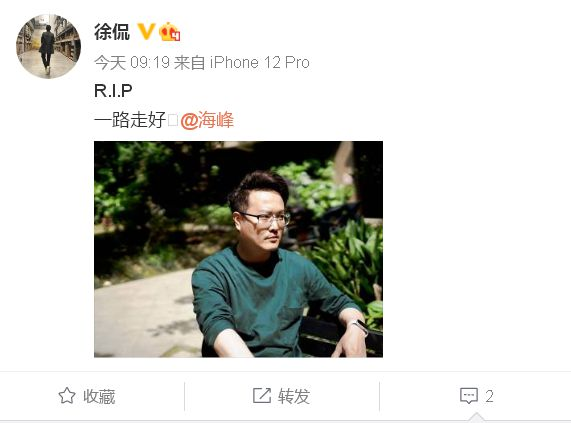Click the star icon beside 收藏

(67, 396)
